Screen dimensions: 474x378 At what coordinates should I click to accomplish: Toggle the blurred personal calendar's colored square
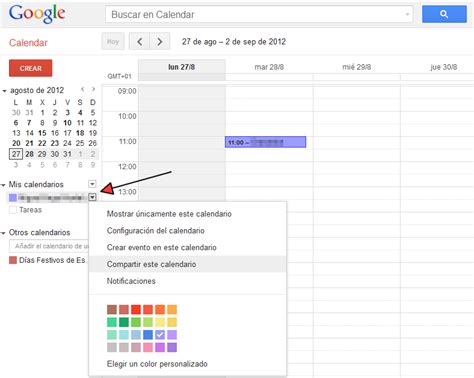pos(13,198)
